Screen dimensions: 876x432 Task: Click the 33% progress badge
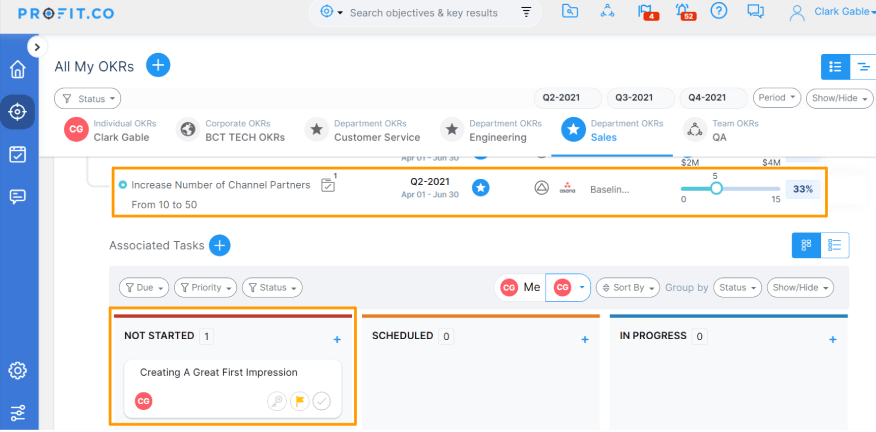tap(803, 189)
